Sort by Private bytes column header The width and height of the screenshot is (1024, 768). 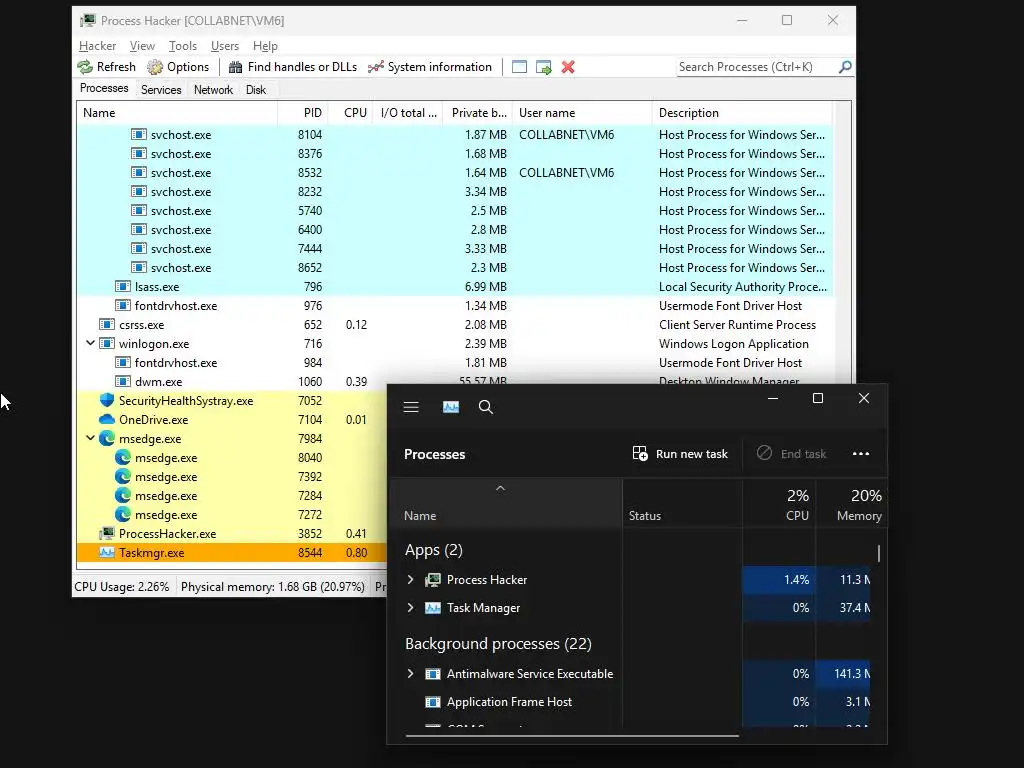(477, 113)
